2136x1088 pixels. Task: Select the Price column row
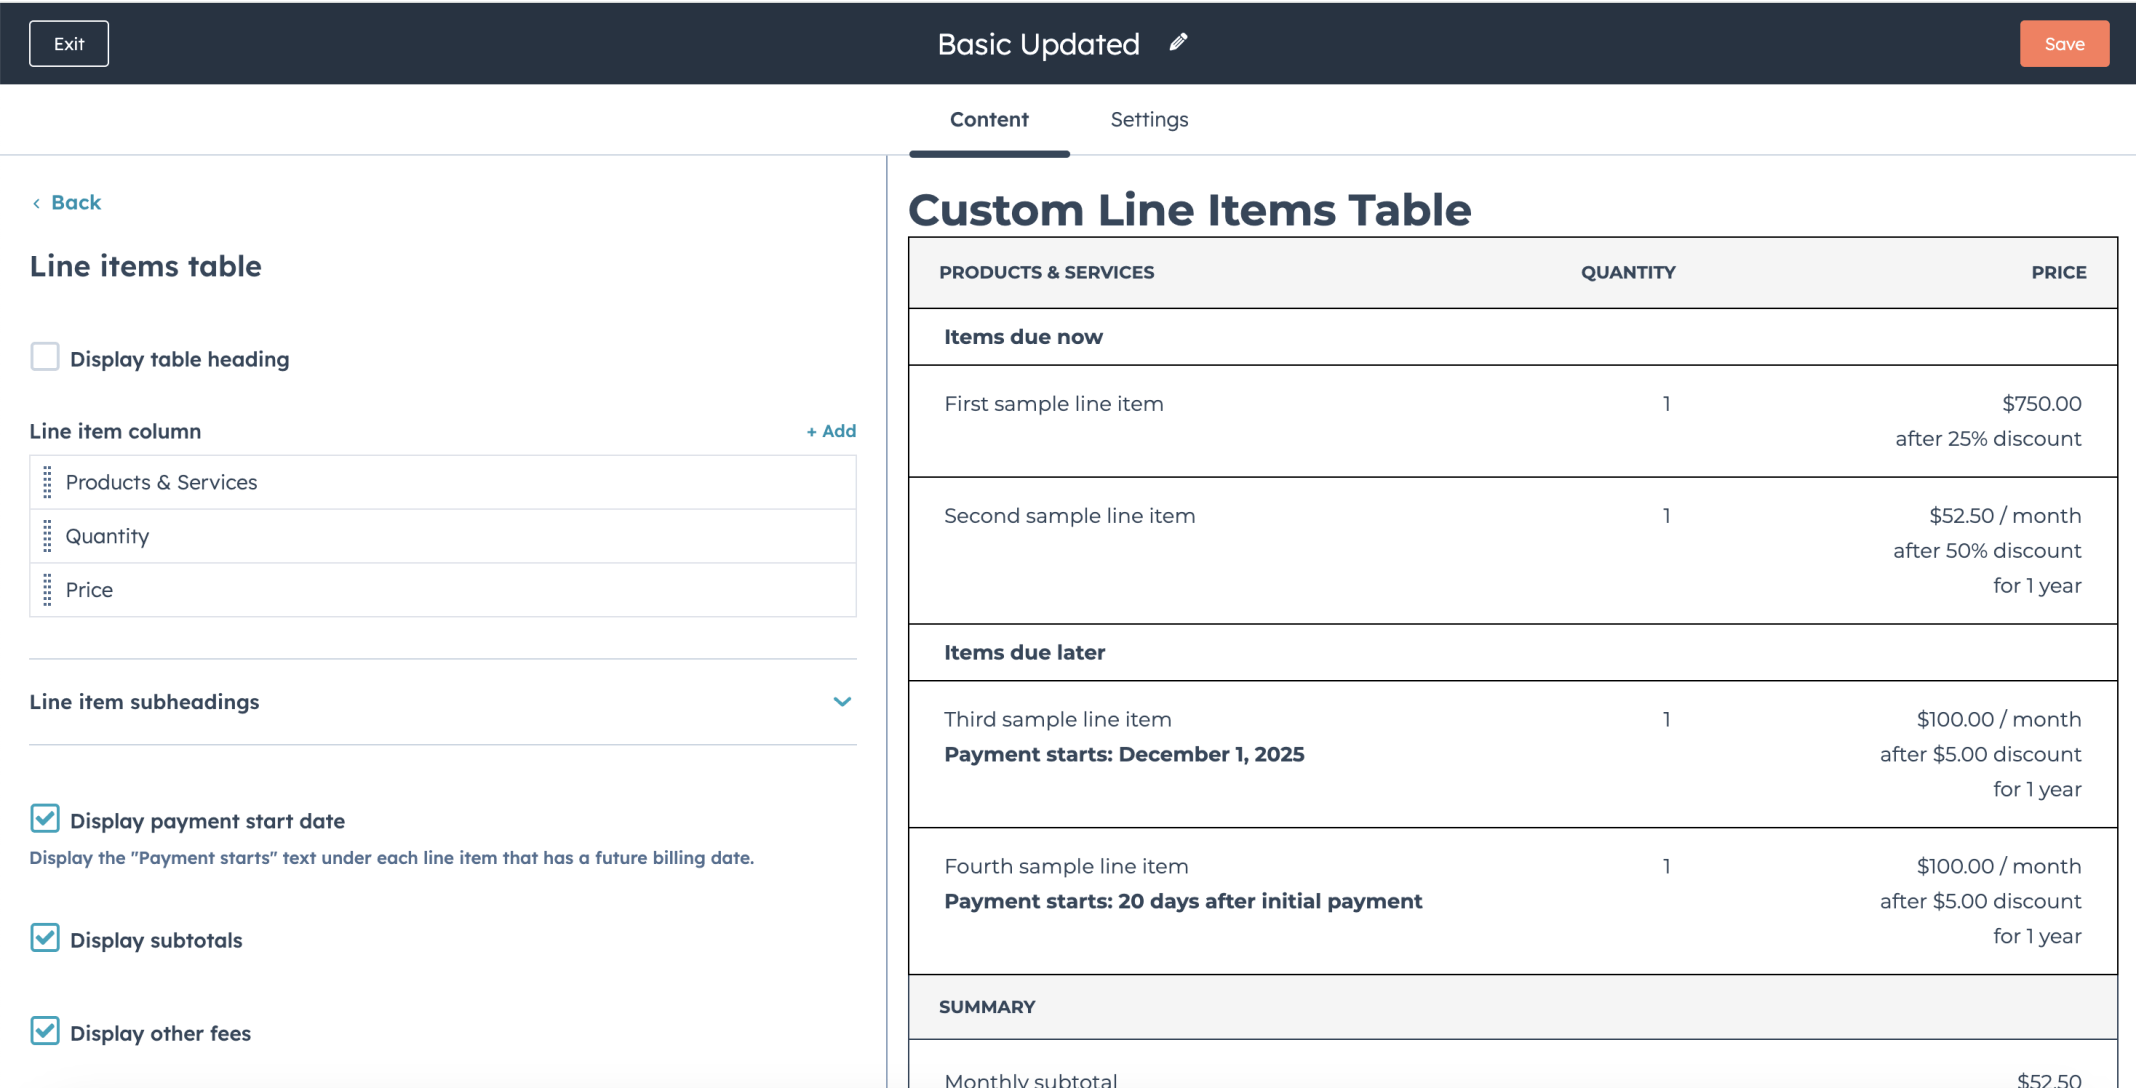pyautogui.click(x=443, y=590)
